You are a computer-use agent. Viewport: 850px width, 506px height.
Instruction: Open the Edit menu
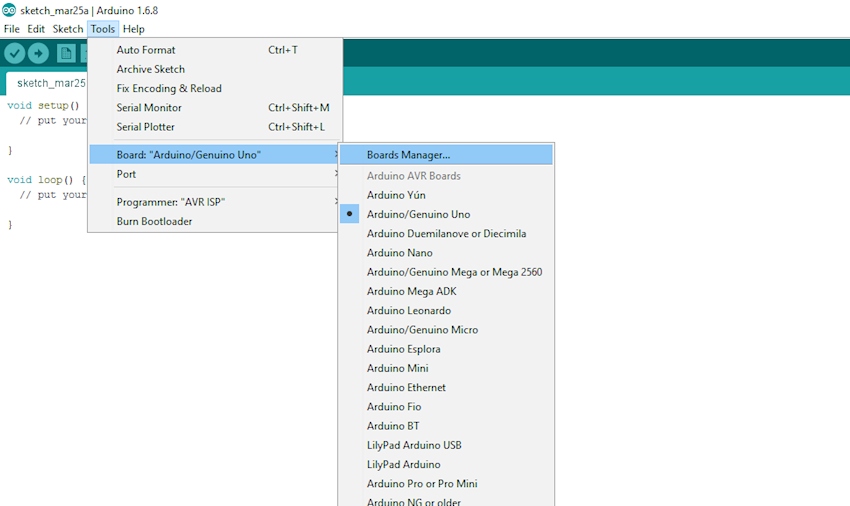pos(36,29)
